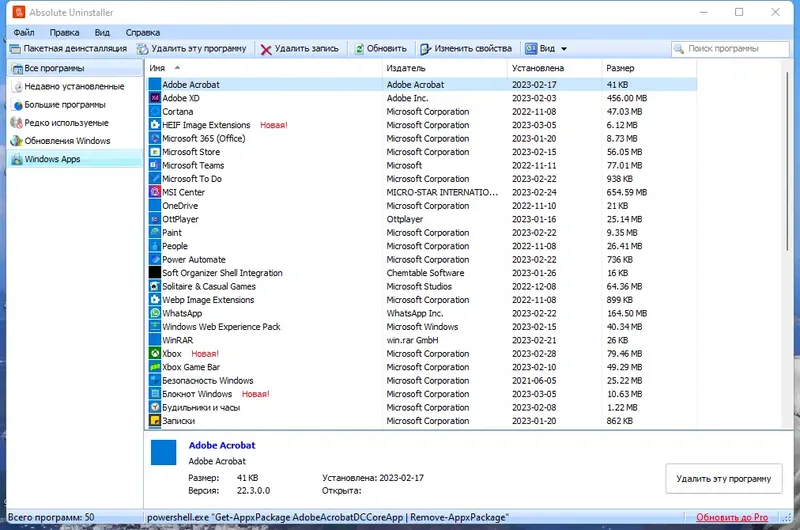This screenshot has width=800, height=530.
Task: Select Soft Organizer Shell Integration row
Action: [x=422, y=273]
